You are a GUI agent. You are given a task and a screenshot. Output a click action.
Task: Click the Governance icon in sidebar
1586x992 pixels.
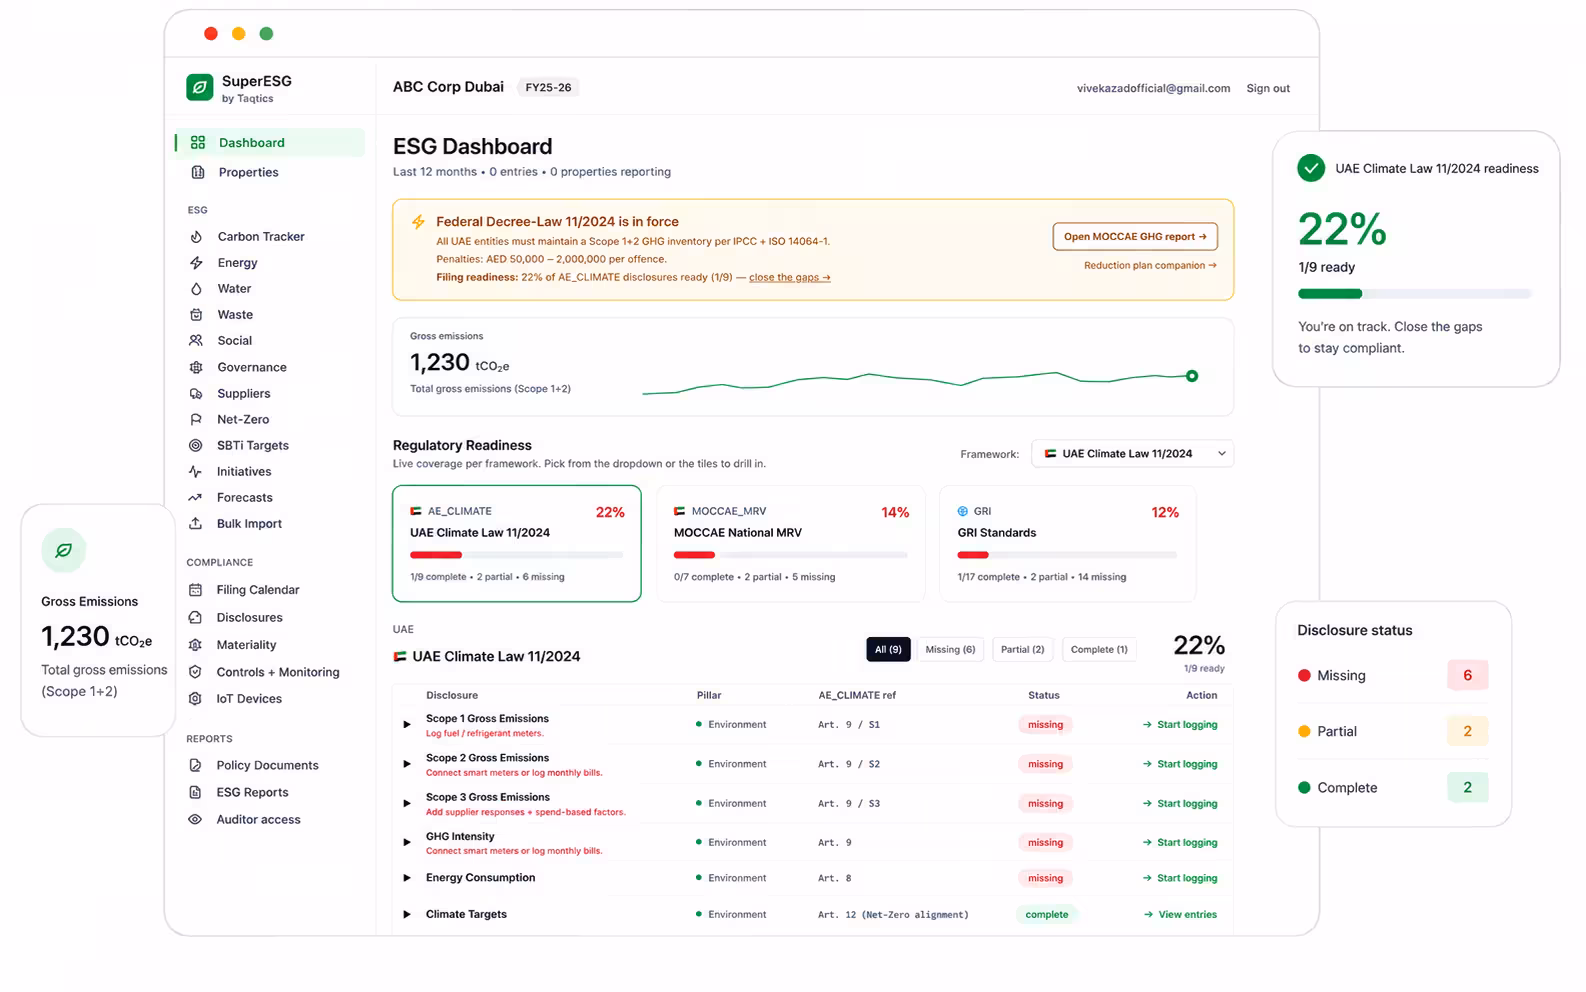196,367
